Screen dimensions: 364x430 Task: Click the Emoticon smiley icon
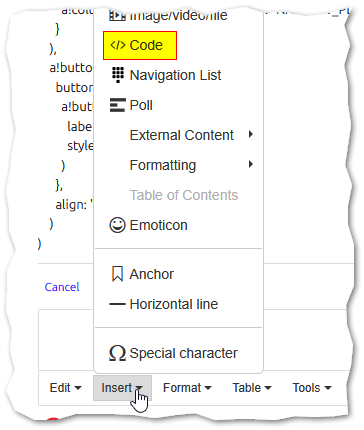point(117,225)
